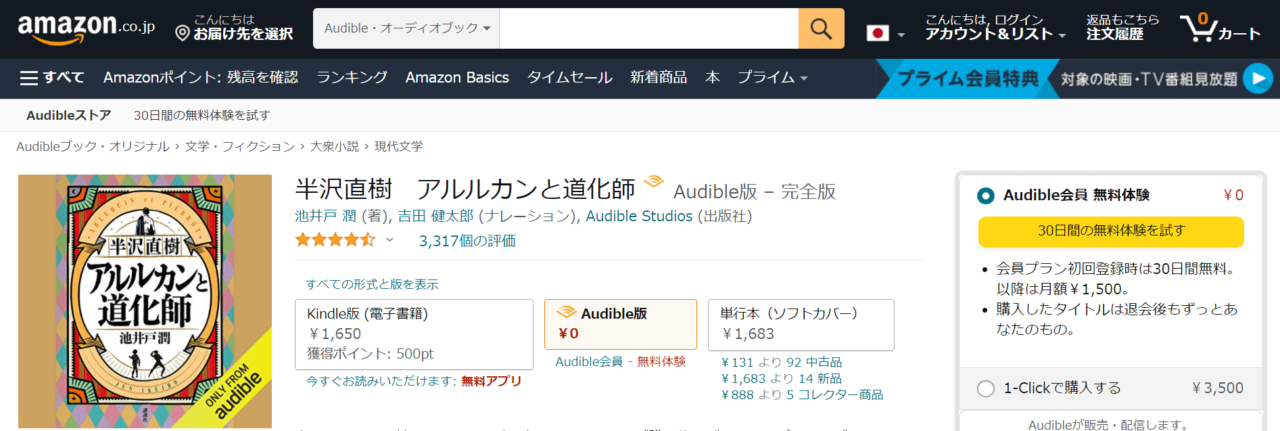This screenshot has height=431, width=1280.
Task: Click the star rating icons
Action: (335, 240)
